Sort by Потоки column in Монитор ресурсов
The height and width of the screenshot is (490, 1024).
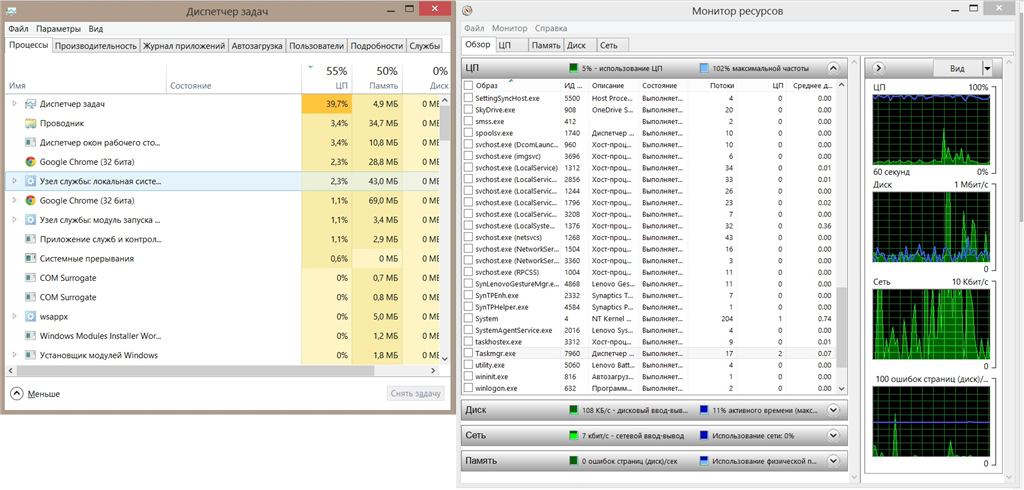722,86
